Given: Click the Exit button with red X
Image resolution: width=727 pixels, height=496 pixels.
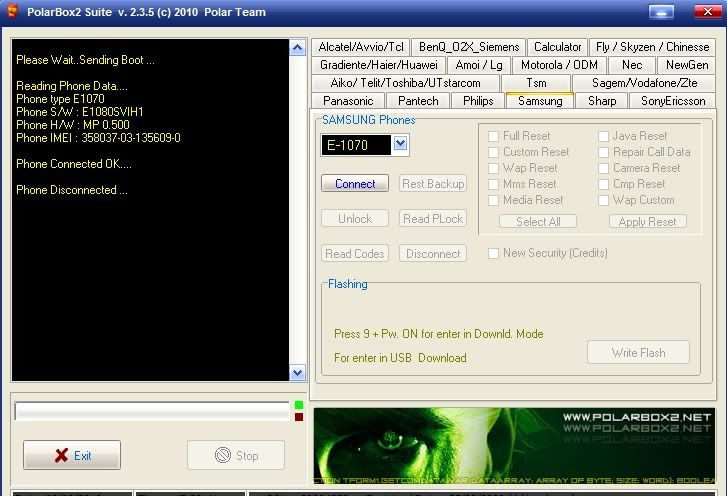Looking at the screenshot, I should [x=72, y=455].
